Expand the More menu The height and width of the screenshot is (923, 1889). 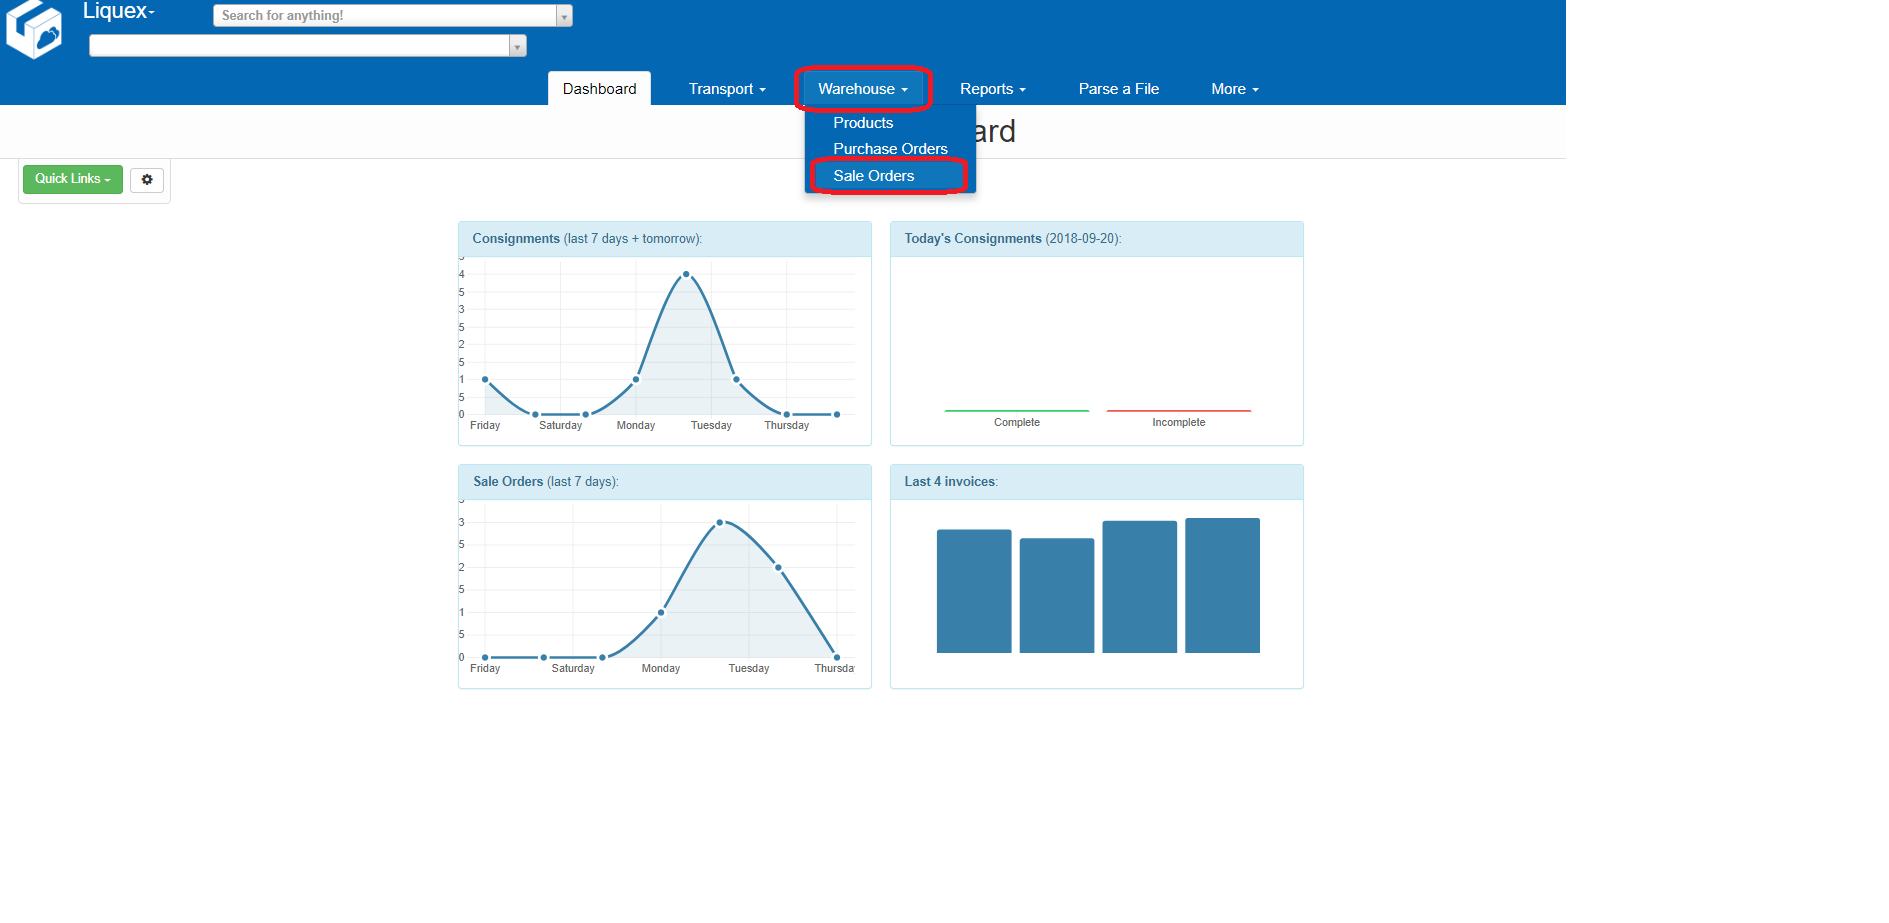click(x=1234, y=89)
